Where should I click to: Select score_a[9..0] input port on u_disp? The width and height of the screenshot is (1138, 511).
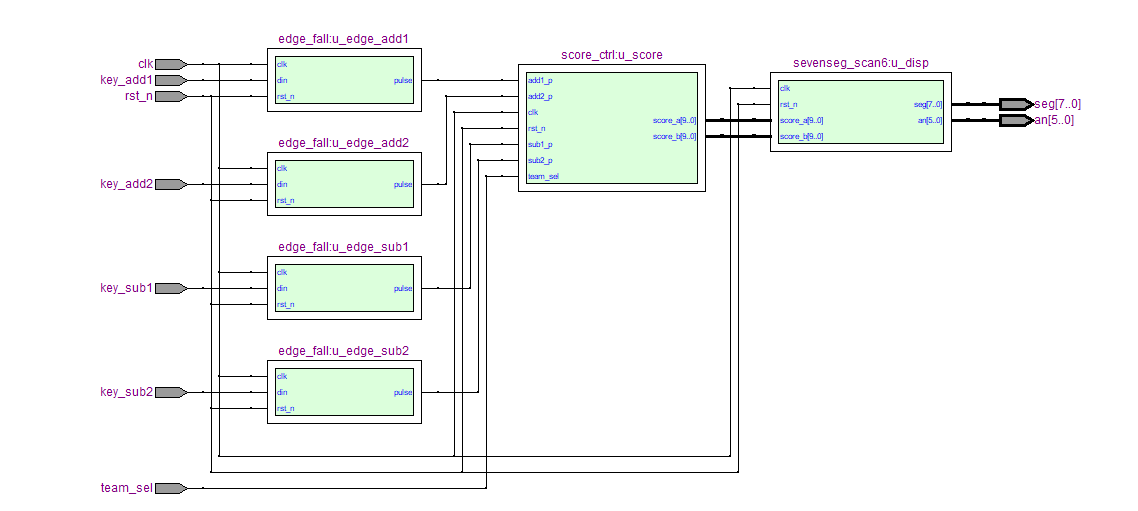[x=801, y=120]
